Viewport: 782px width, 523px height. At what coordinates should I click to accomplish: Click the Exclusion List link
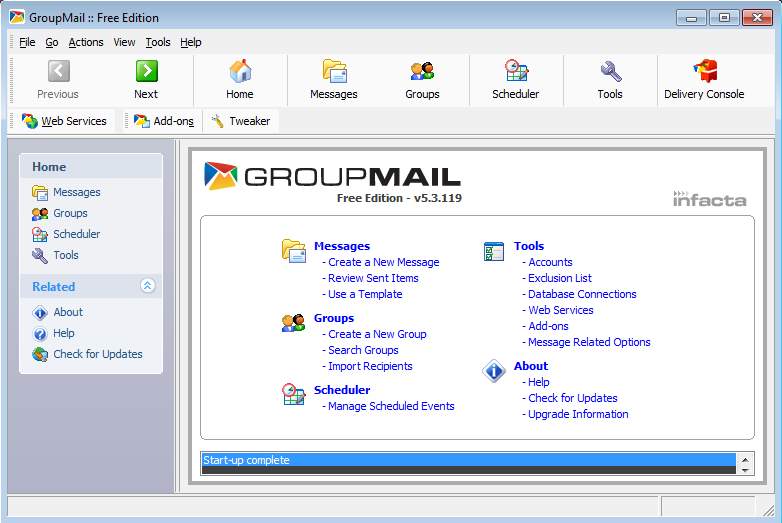click(x=560, y=278)
